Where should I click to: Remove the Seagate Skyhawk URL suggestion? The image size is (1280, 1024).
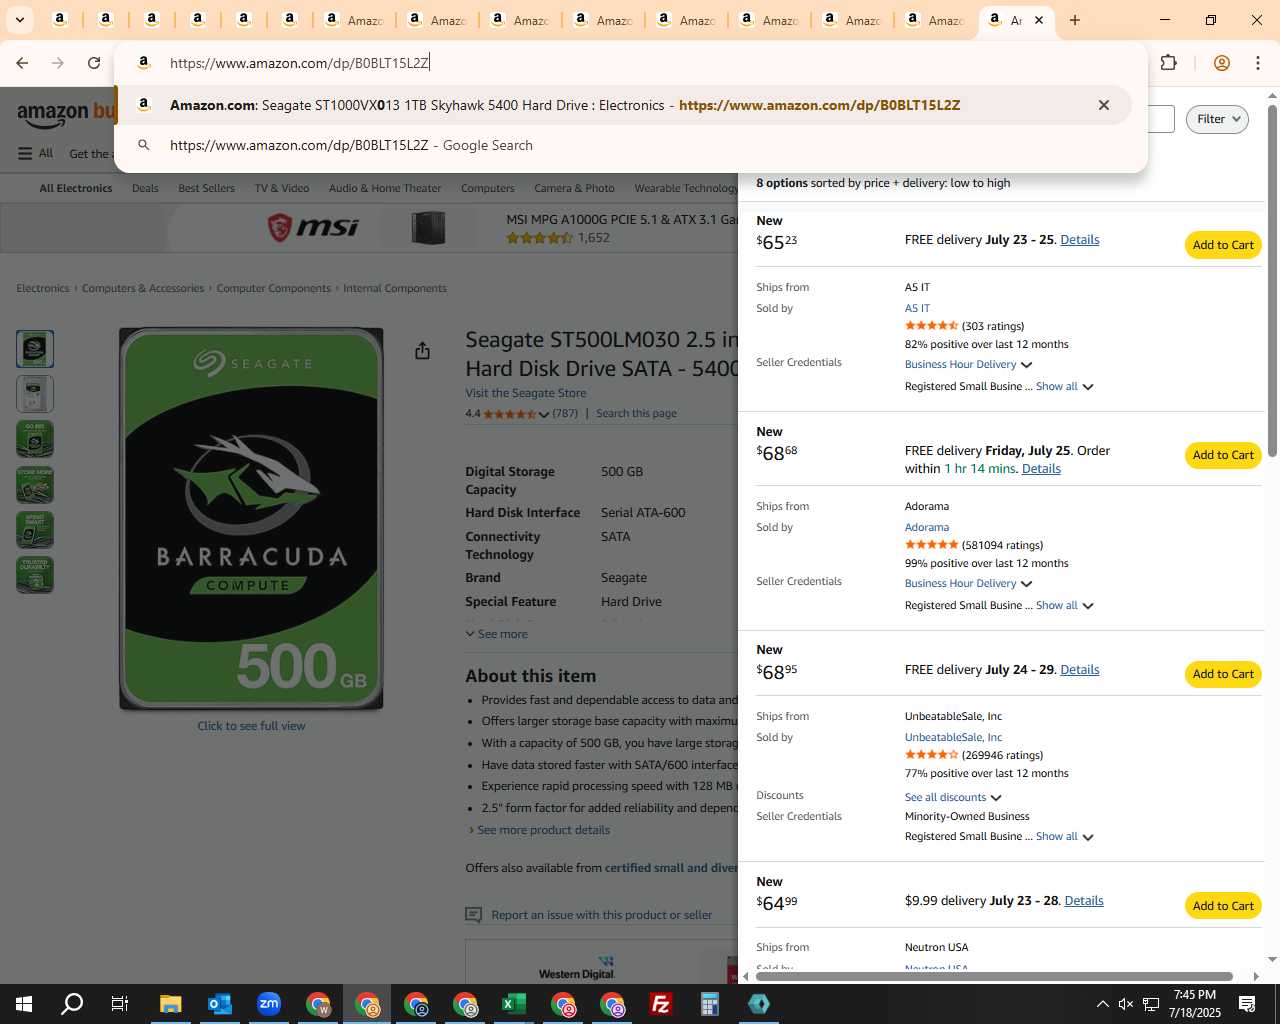click(1104, 105)
